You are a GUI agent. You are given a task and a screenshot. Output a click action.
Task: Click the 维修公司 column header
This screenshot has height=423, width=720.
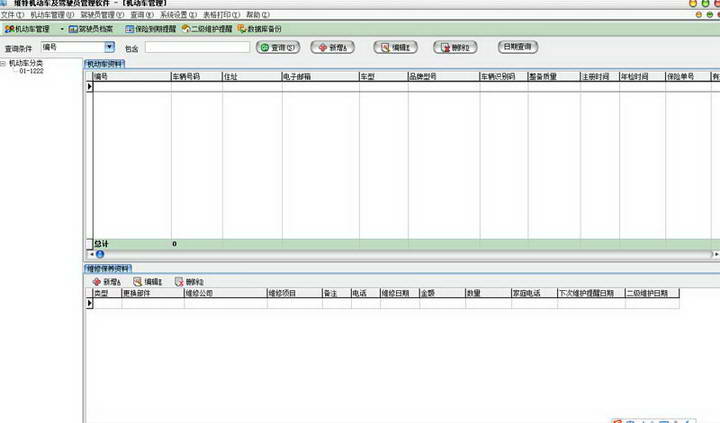coord(225,293)
